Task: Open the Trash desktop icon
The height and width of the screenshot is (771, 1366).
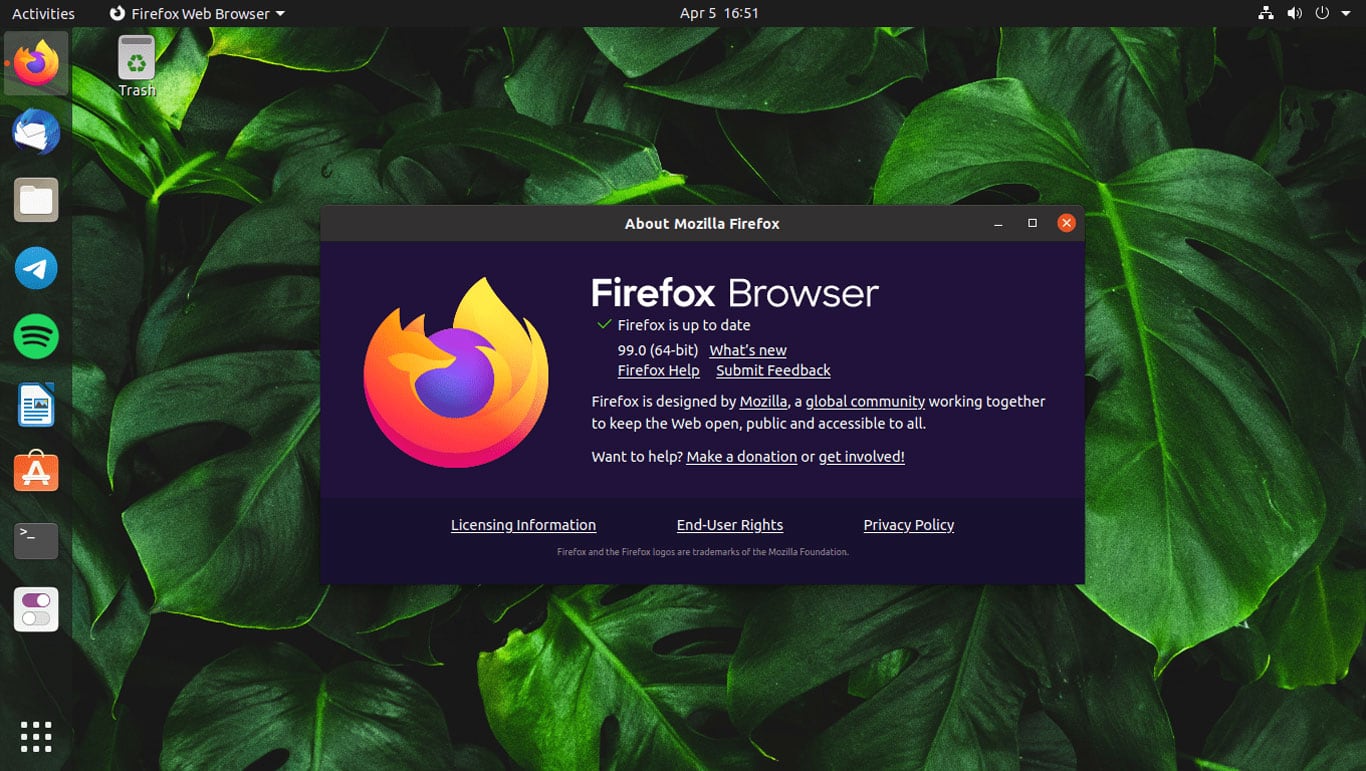Action: coord(137,66)
